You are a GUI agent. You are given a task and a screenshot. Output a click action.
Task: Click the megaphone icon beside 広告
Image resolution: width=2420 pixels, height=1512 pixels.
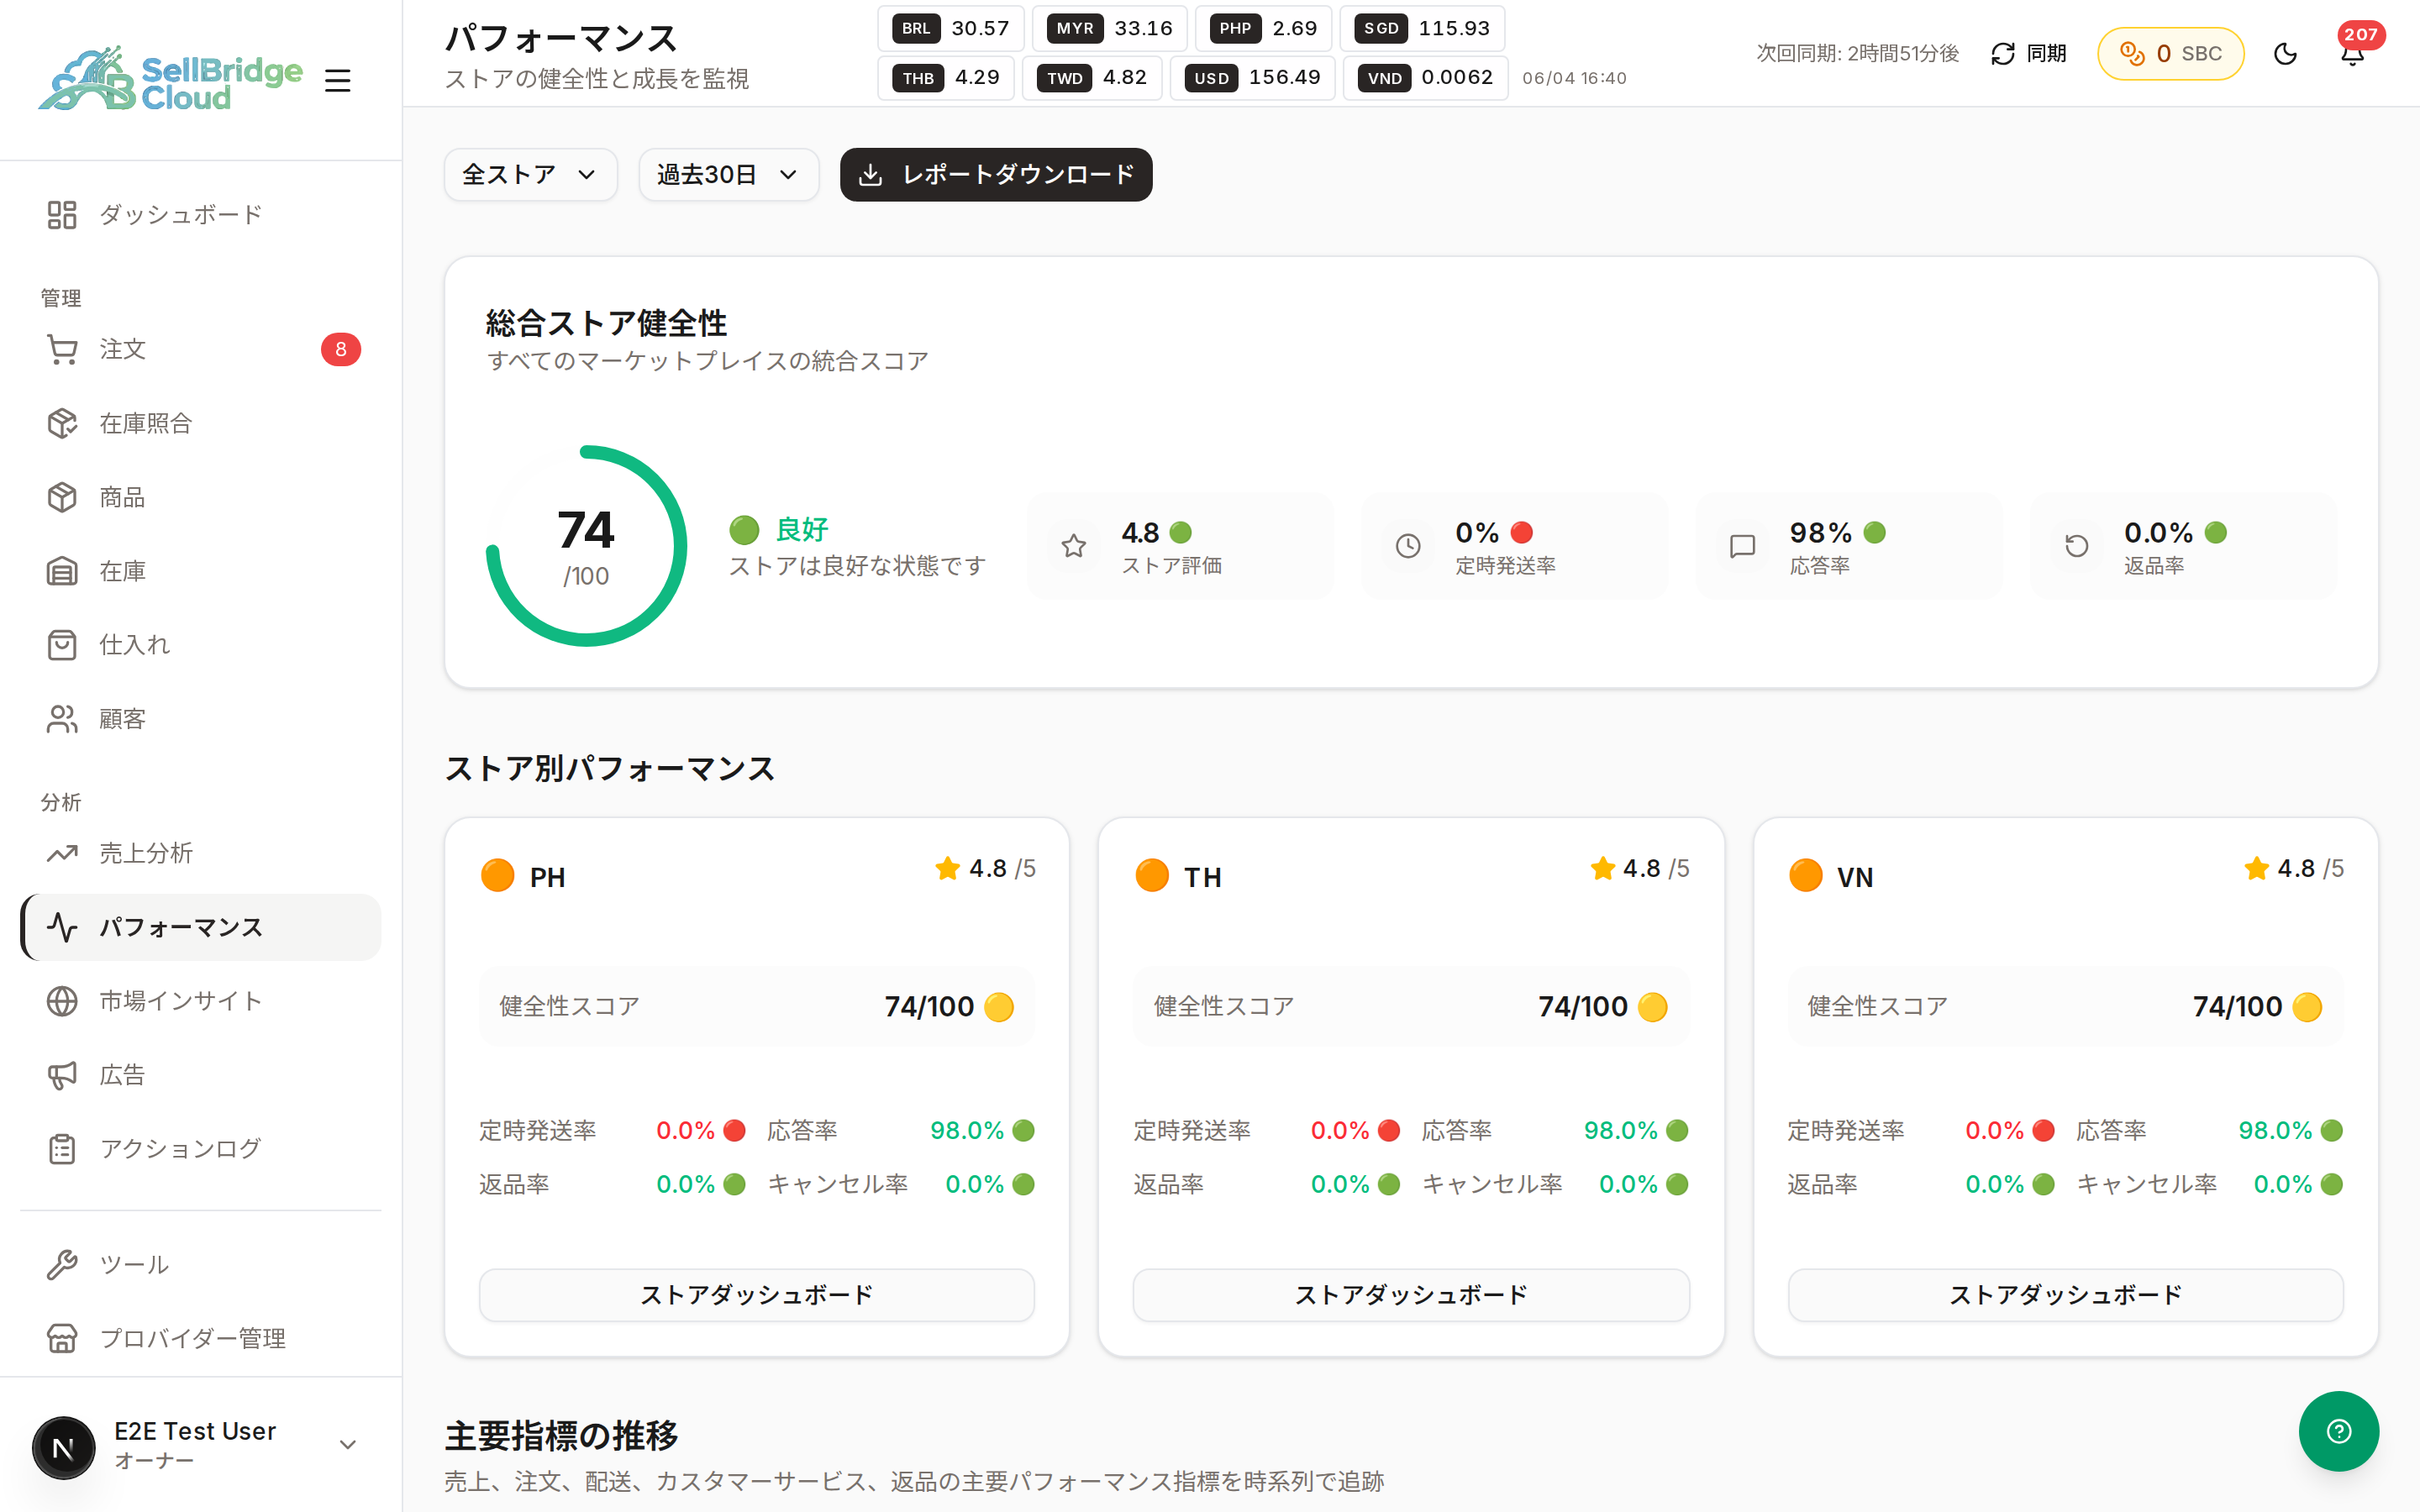[62, 1075]
